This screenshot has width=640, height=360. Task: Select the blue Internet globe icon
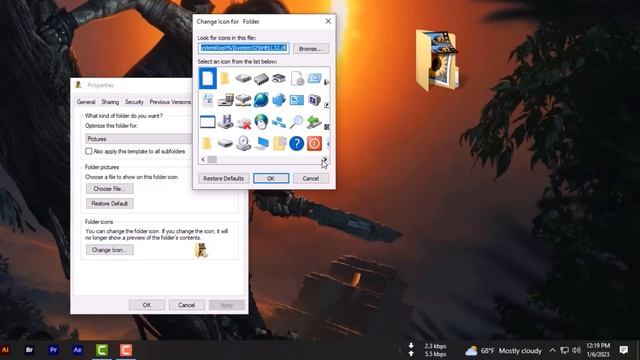261,100
